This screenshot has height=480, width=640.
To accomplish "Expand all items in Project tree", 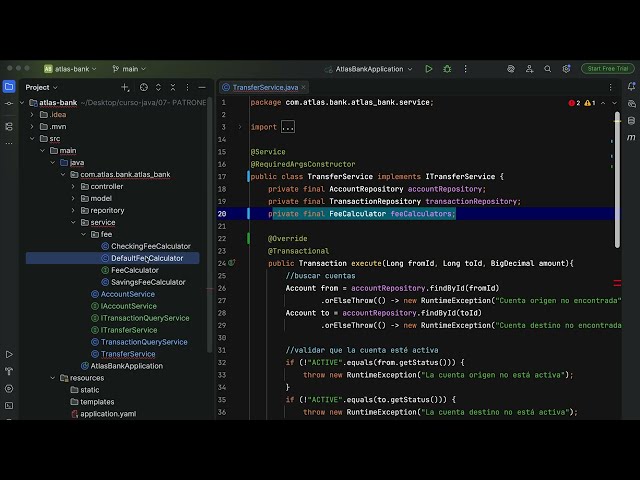I will [x=158, y=87].
